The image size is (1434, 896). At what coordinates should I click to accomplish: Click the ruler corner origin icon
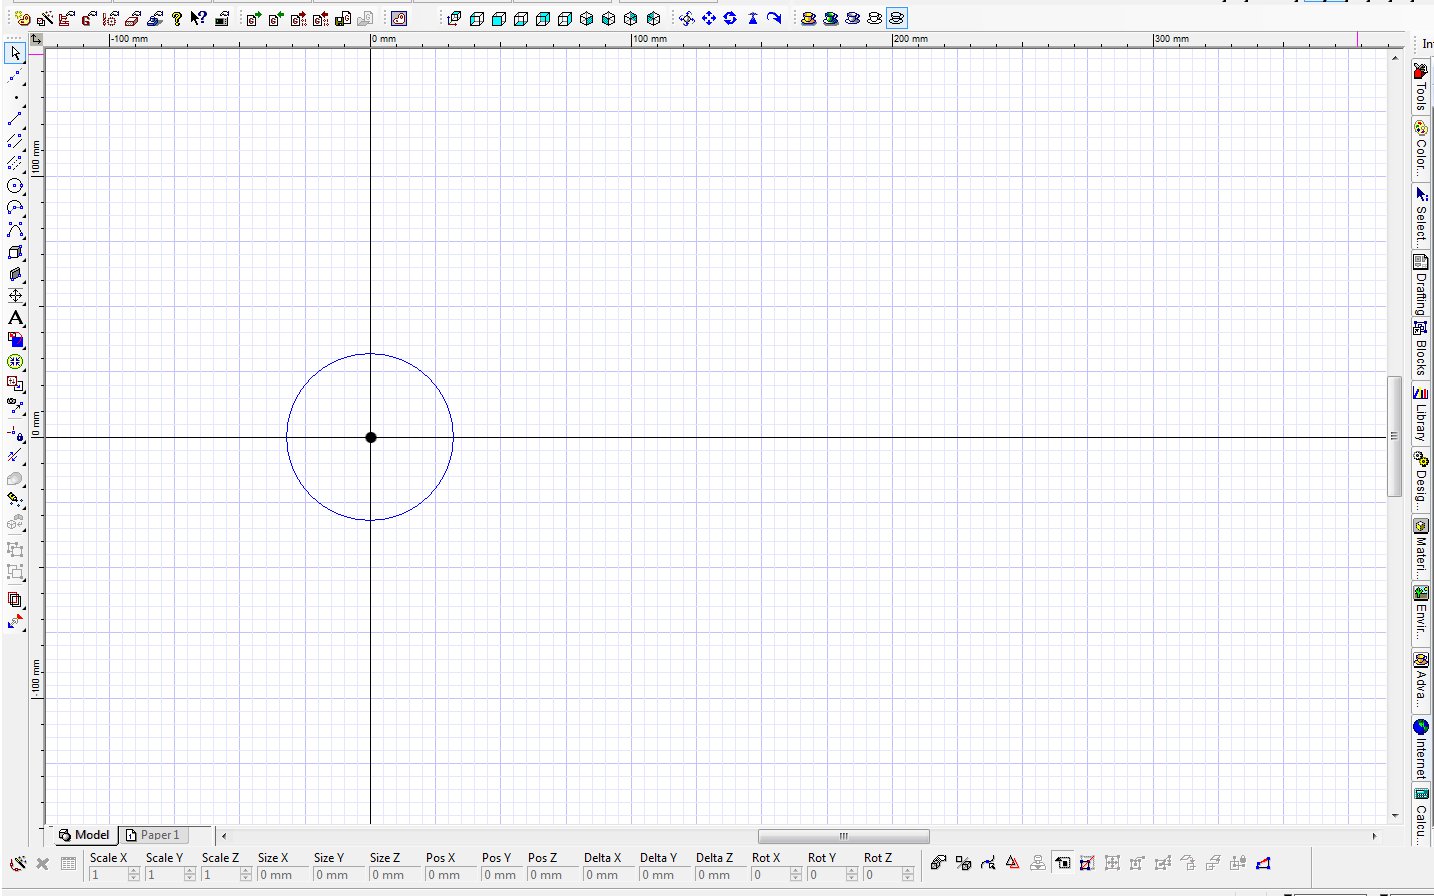(x=36, y=39)
